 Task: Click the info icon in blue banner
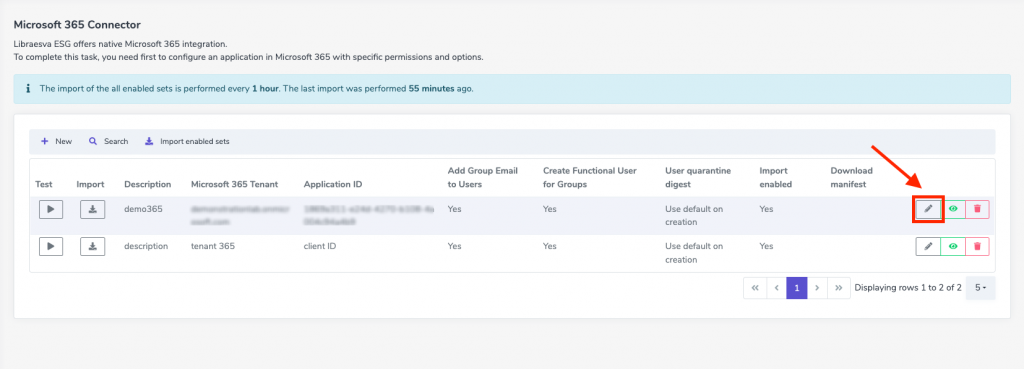[27, 88]
